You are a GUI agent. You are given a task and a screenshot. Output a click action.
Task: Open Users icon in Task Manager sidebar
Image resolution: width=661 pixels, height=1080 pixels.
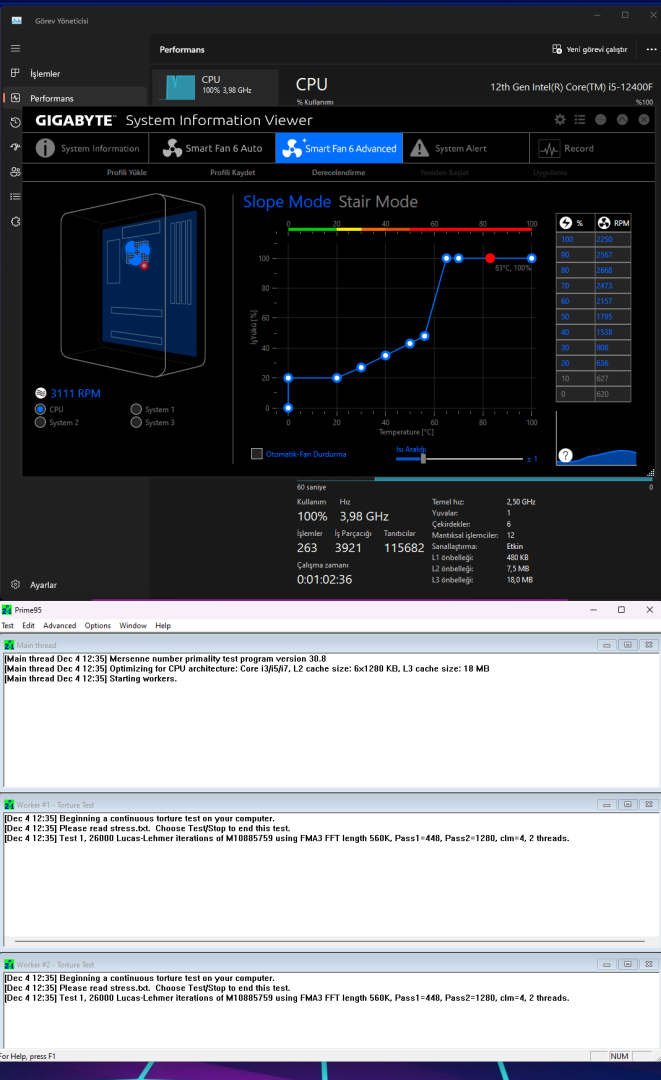15,172
